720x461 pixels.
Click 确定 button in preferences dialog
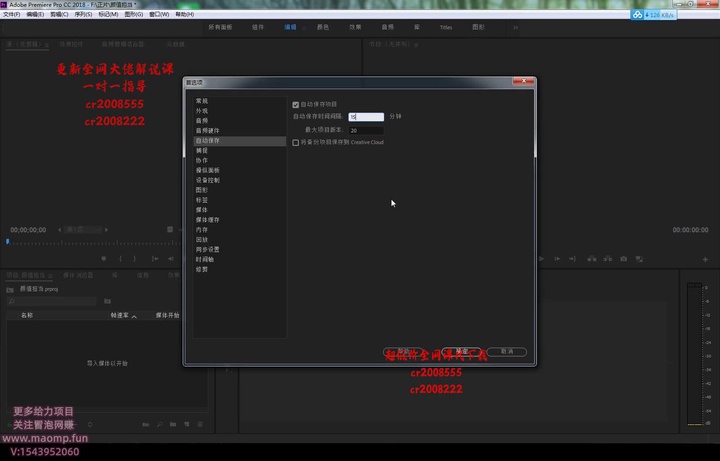(x=461, y=352)
